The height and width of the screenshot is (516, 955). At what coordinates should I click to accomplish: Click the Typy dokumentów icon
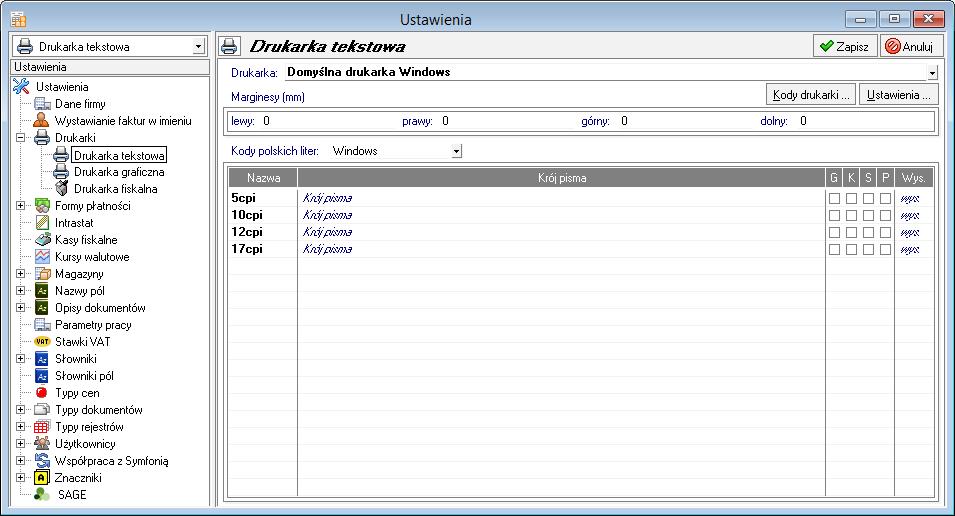click(42, 409)
